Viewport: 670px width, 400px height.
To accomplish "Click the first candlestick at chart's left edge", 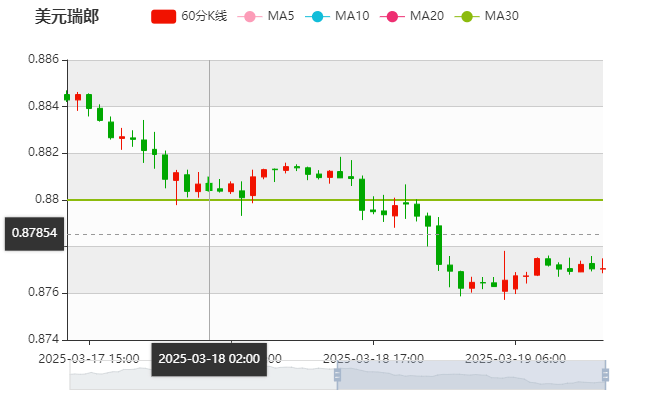I will point(67,97).
